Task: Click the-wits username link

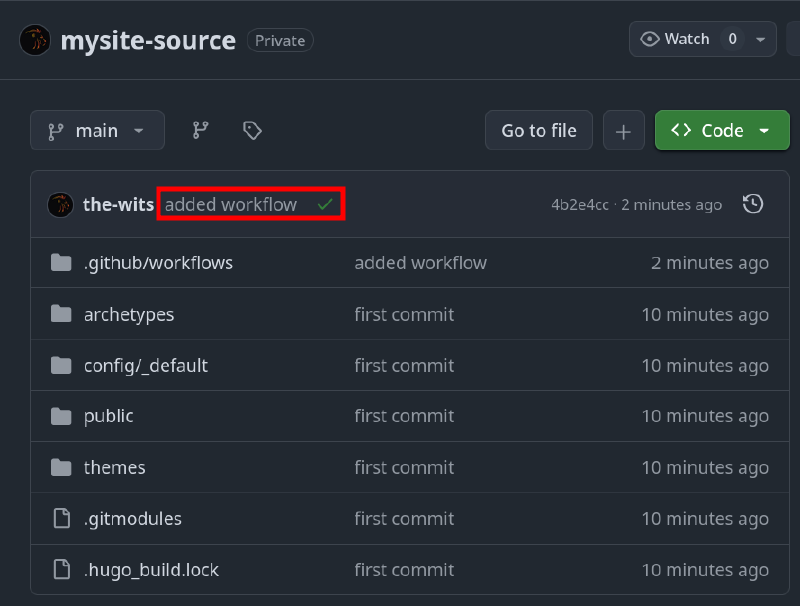Action: [119, 204]
